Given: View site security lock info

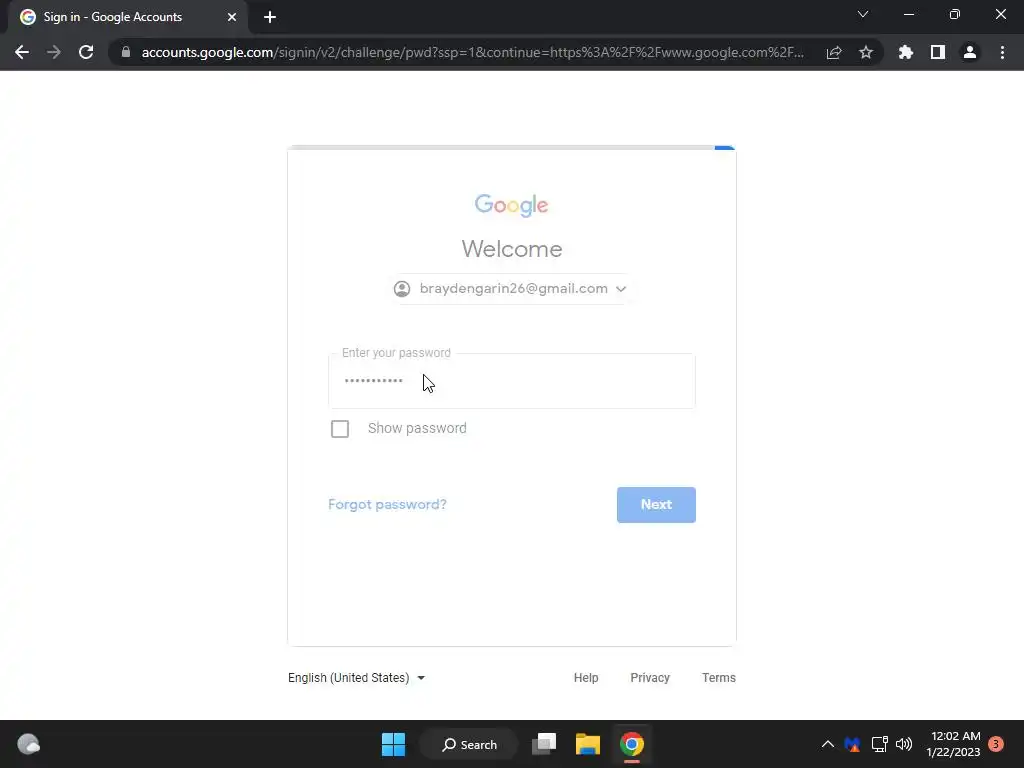Looking at the screenshot, I should pos(126,52).
